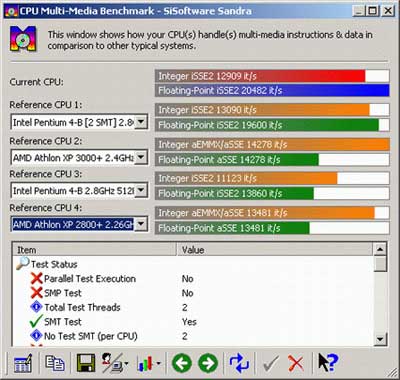Click the user and computer icon

click(x=115, y=363)
